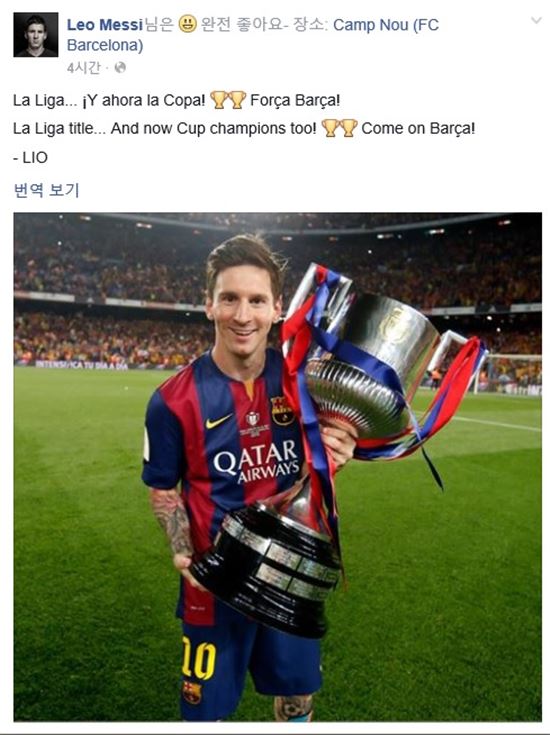Click the Leo Messi name link
Viewport: 550px width, 735px height.
pyautogui.click(x=105, y=24)
